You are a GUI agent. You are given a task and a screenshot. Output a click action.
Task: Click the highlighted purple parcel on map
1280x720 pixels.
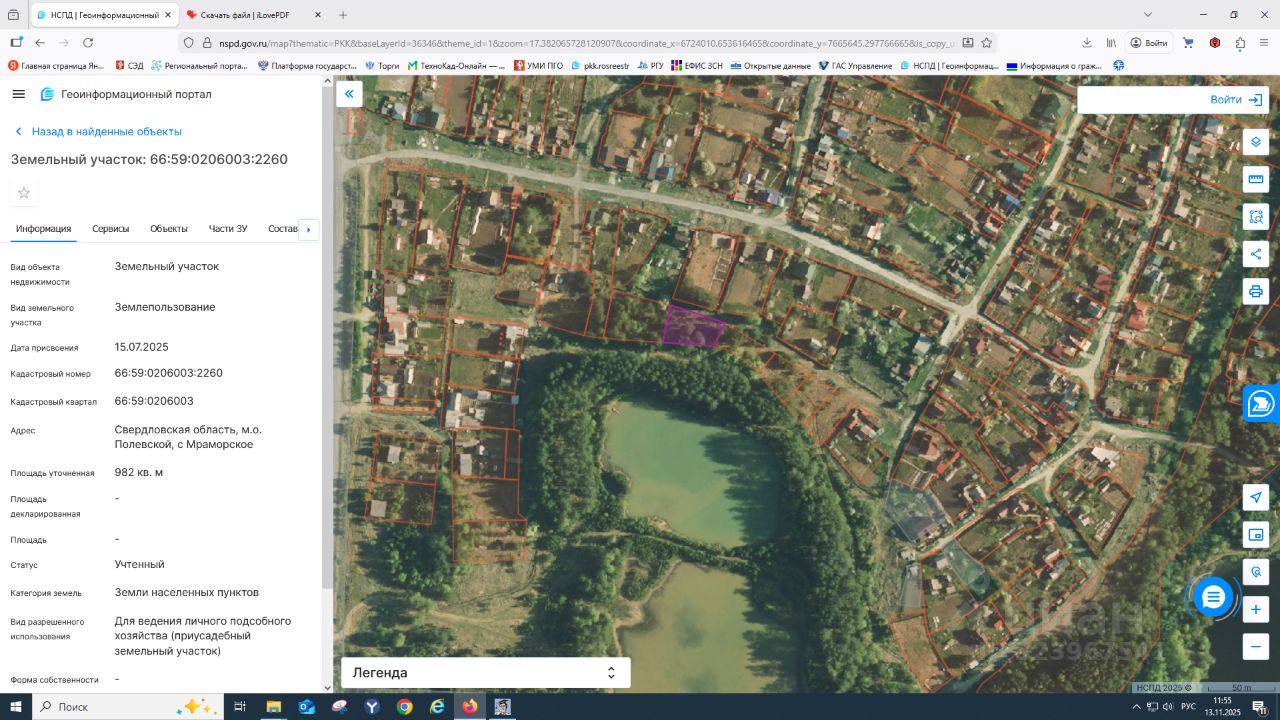[x=694, y=327]
